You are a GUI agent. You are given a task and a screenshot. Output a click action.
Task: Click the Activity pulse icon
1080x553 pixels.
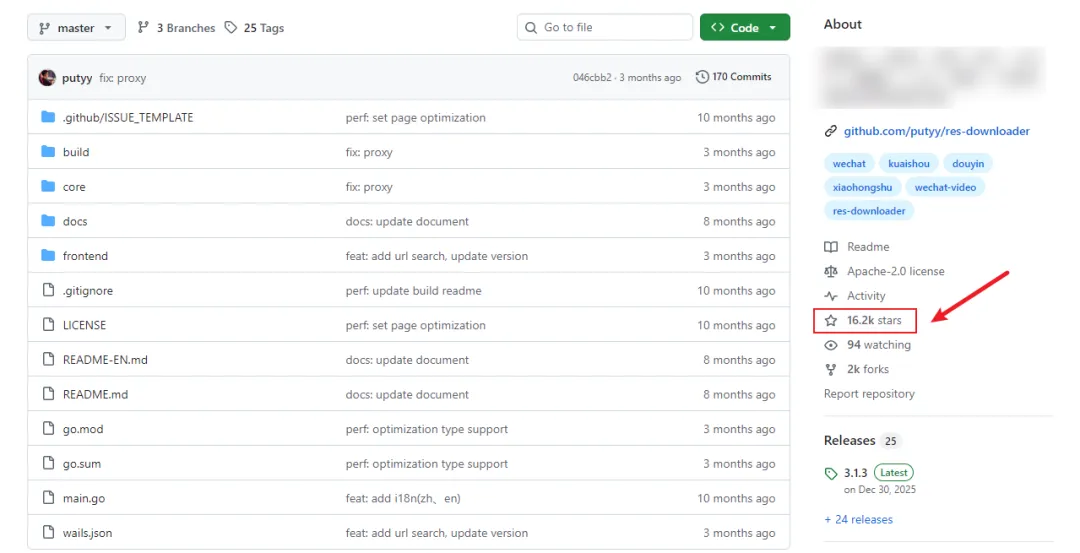coord(831,296)
